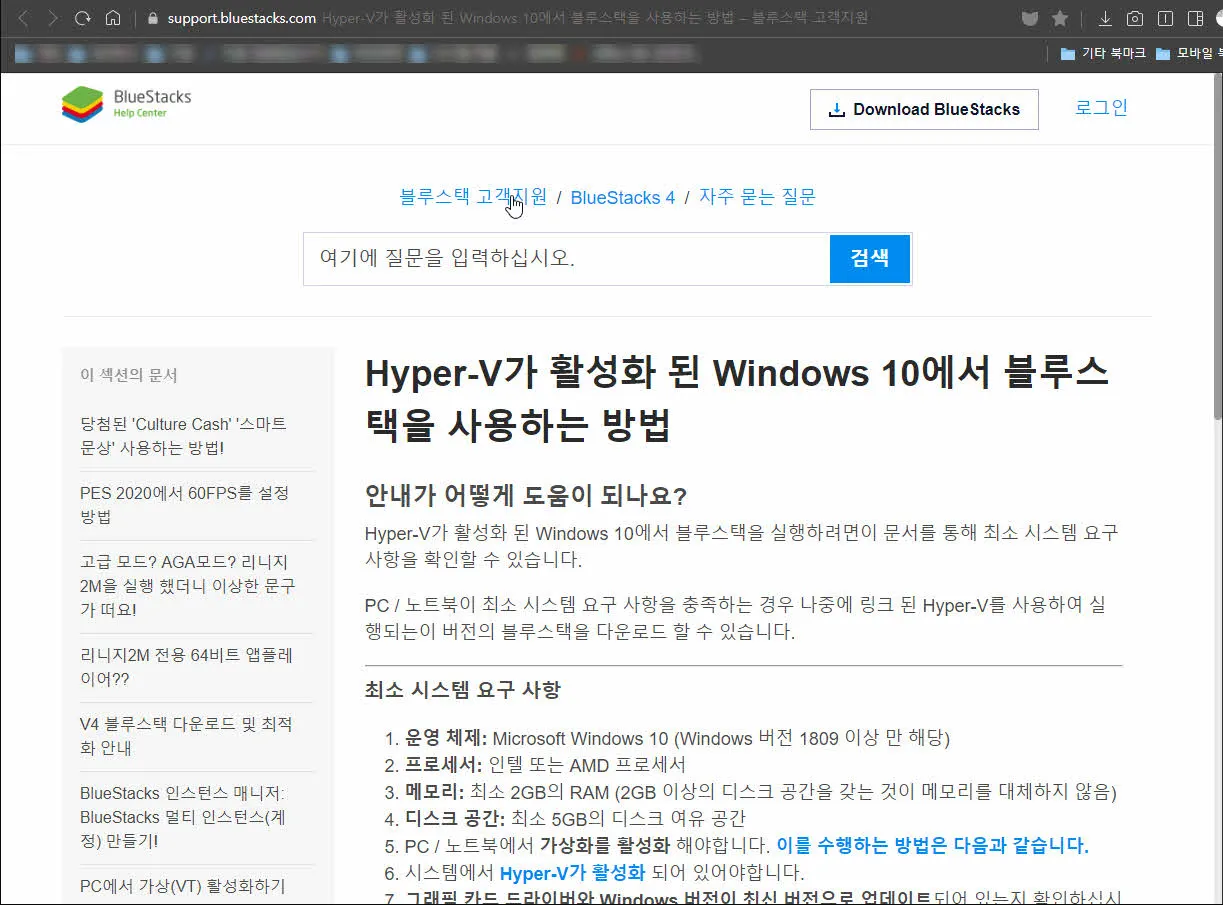Image resolution: width=1223 pixels, height=905 pixels.
Task: Open the sidebar panel icon in the toolbar
Action: pos(1193,17)
